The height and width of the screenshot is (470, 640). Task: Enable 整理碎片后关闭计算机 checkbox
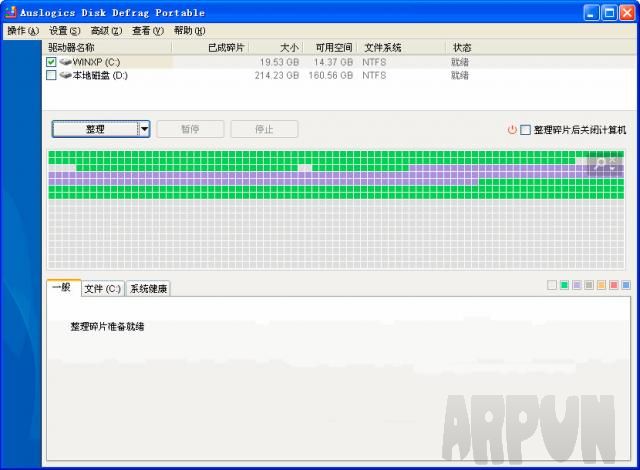pyautogui.click(x=525, y=130)
